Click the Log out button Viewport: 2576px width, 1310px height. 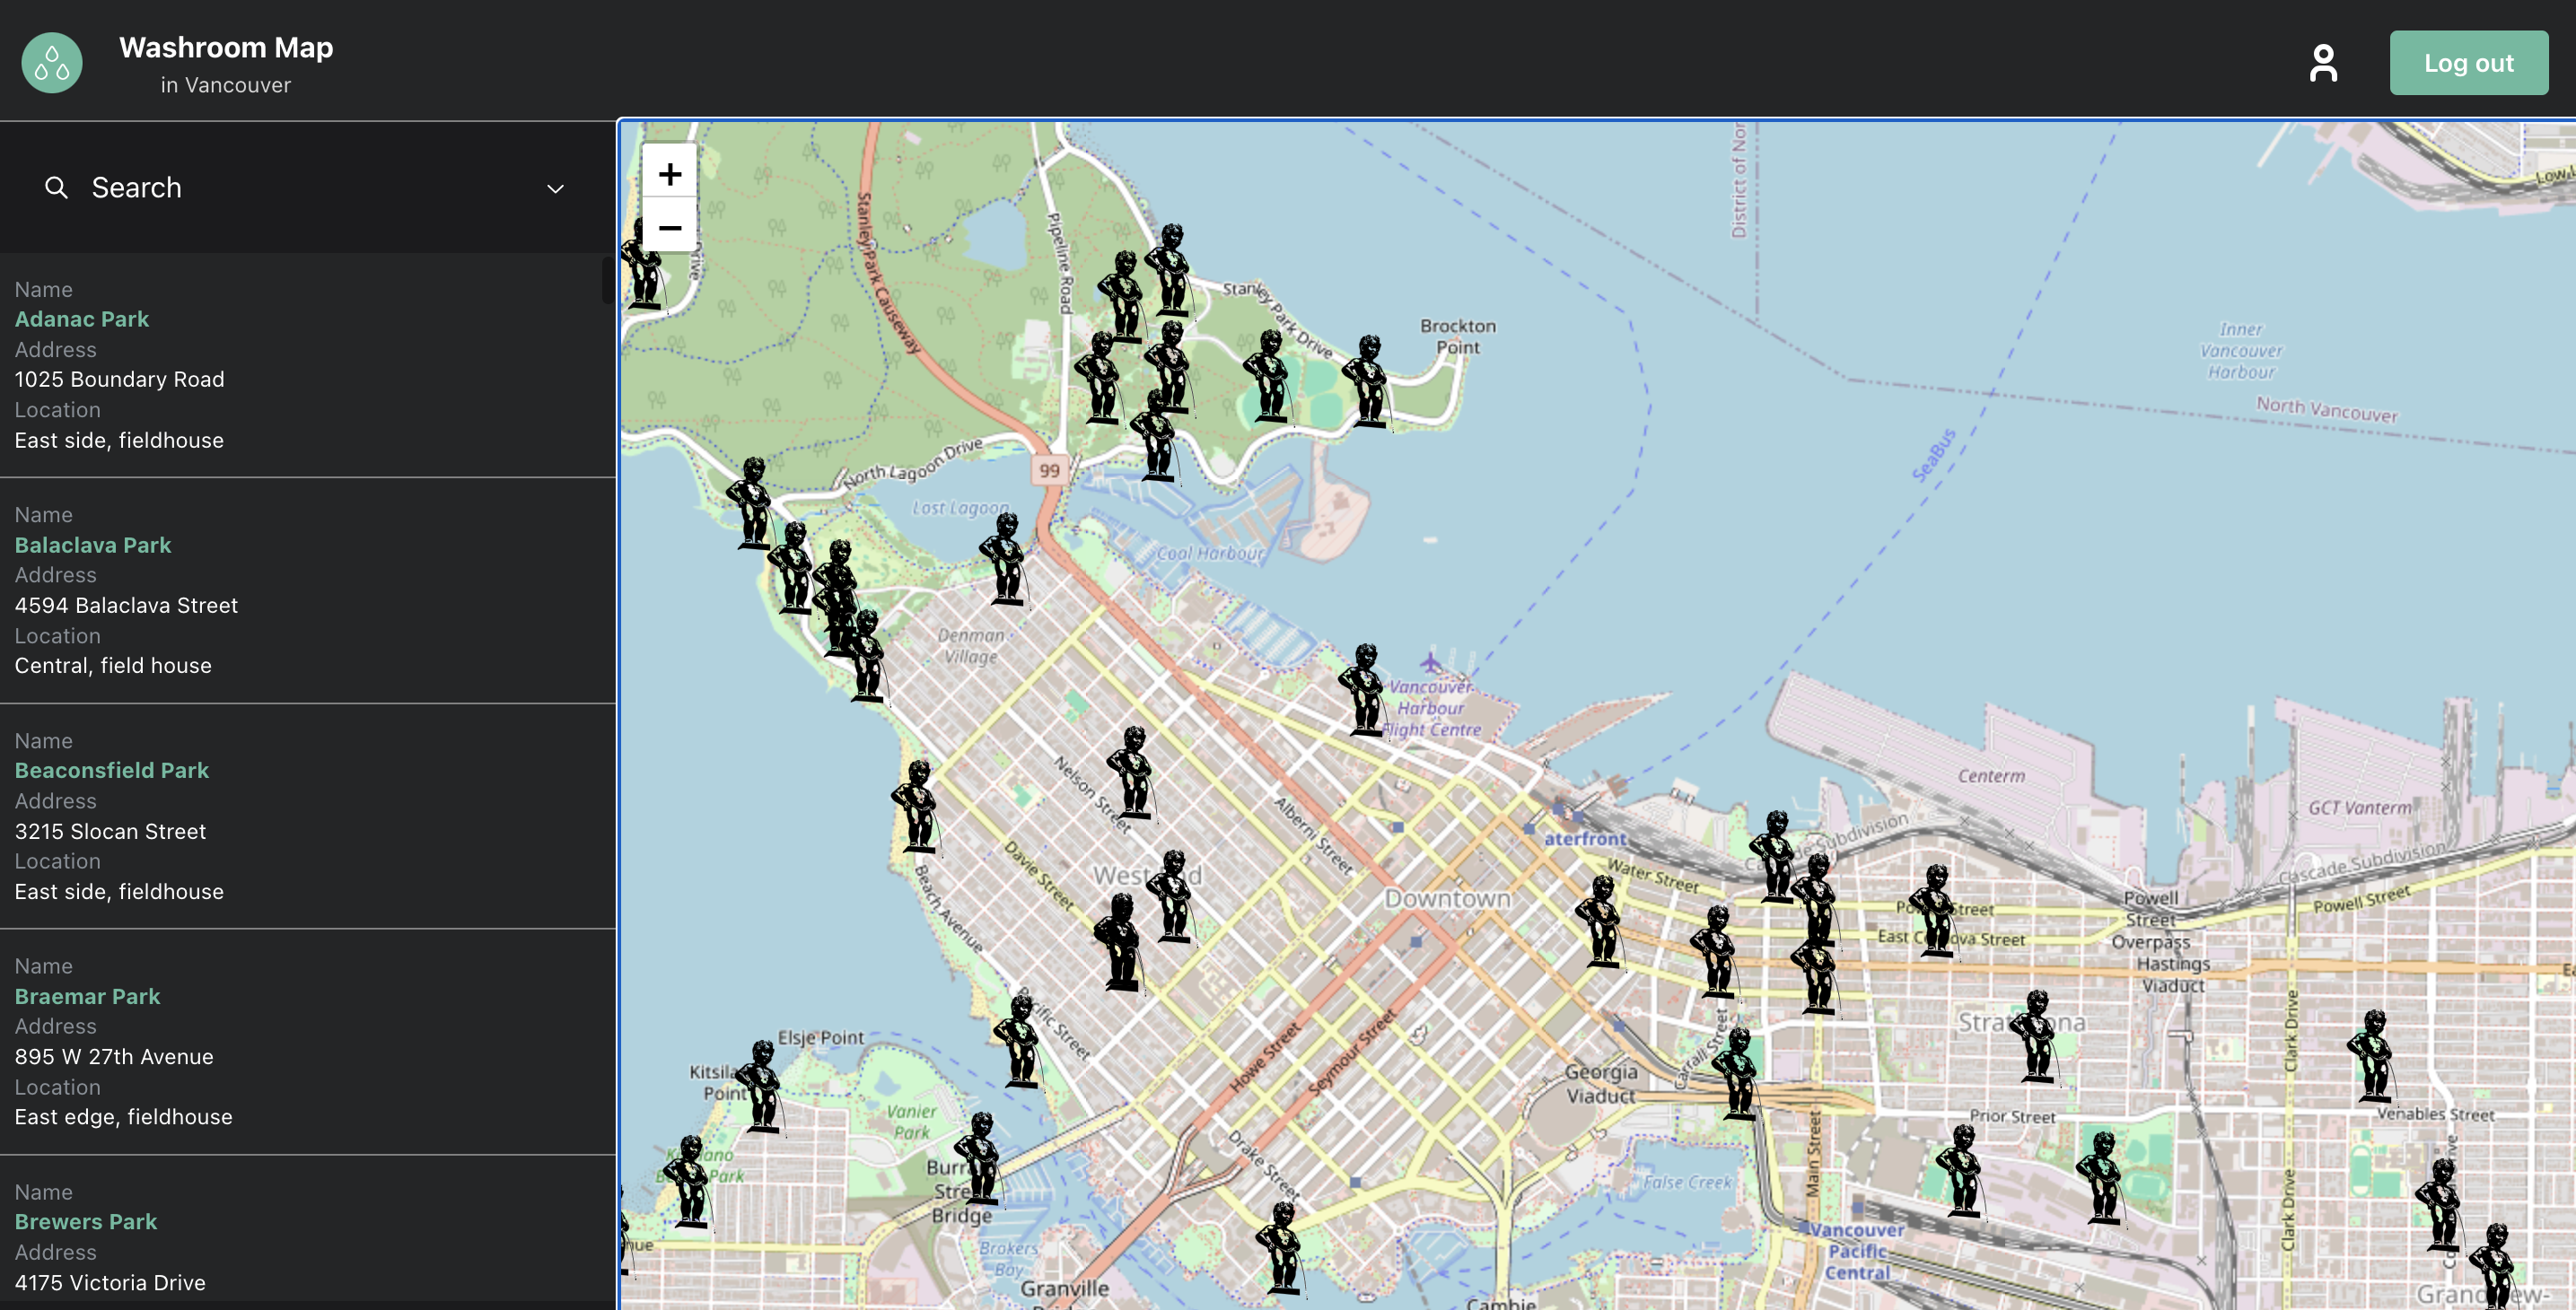2467,63
